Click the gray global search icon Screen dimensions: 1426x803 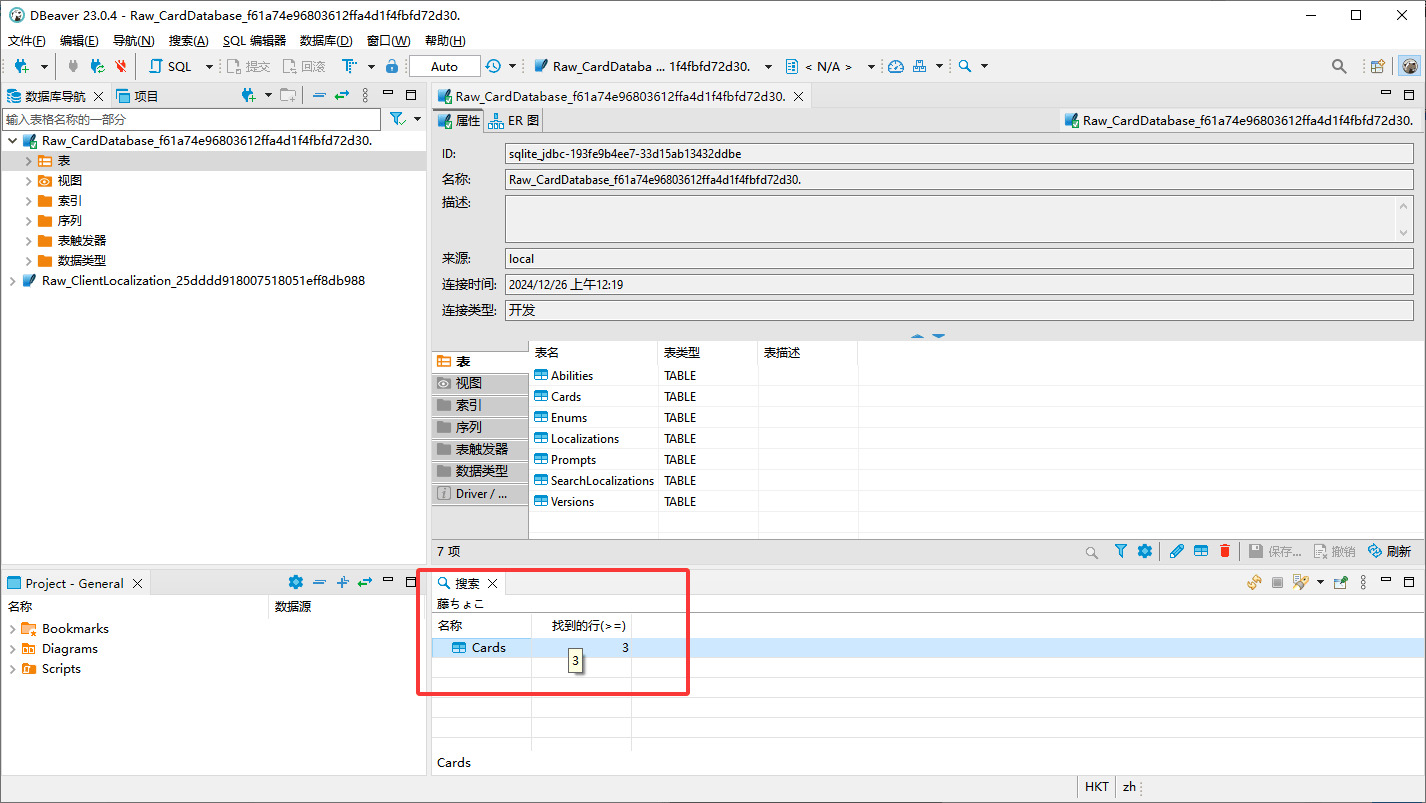pyautogui.click(x=1339, y=66)
